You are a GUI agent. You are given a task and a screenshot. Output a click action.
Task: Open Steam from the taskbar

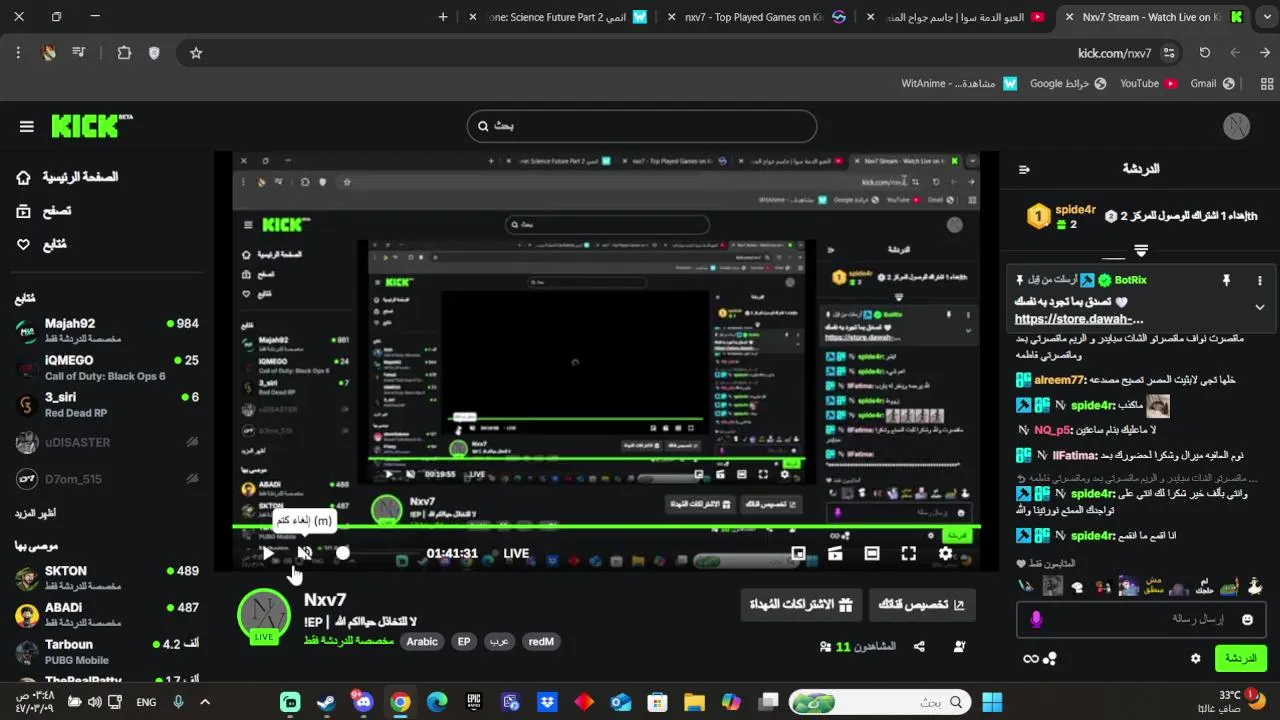tap(326, 702)
